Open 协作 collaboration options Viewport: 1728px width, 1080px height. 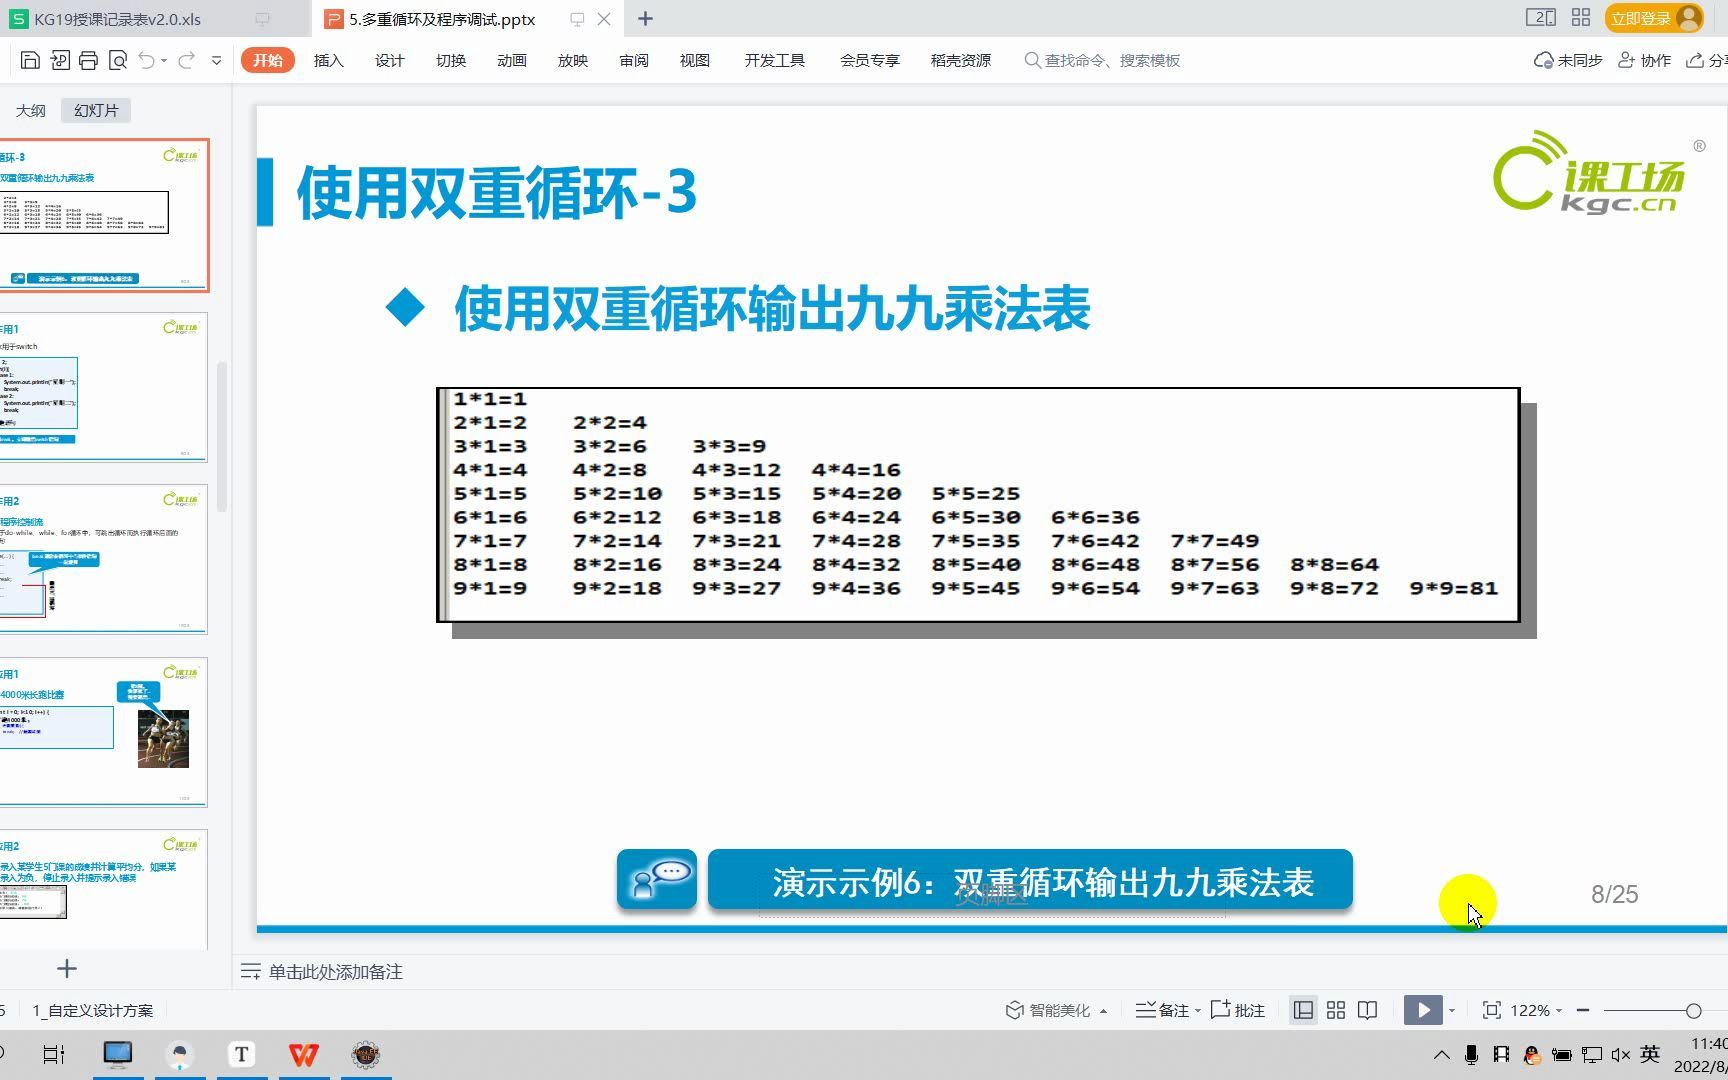click(1650, 60)
